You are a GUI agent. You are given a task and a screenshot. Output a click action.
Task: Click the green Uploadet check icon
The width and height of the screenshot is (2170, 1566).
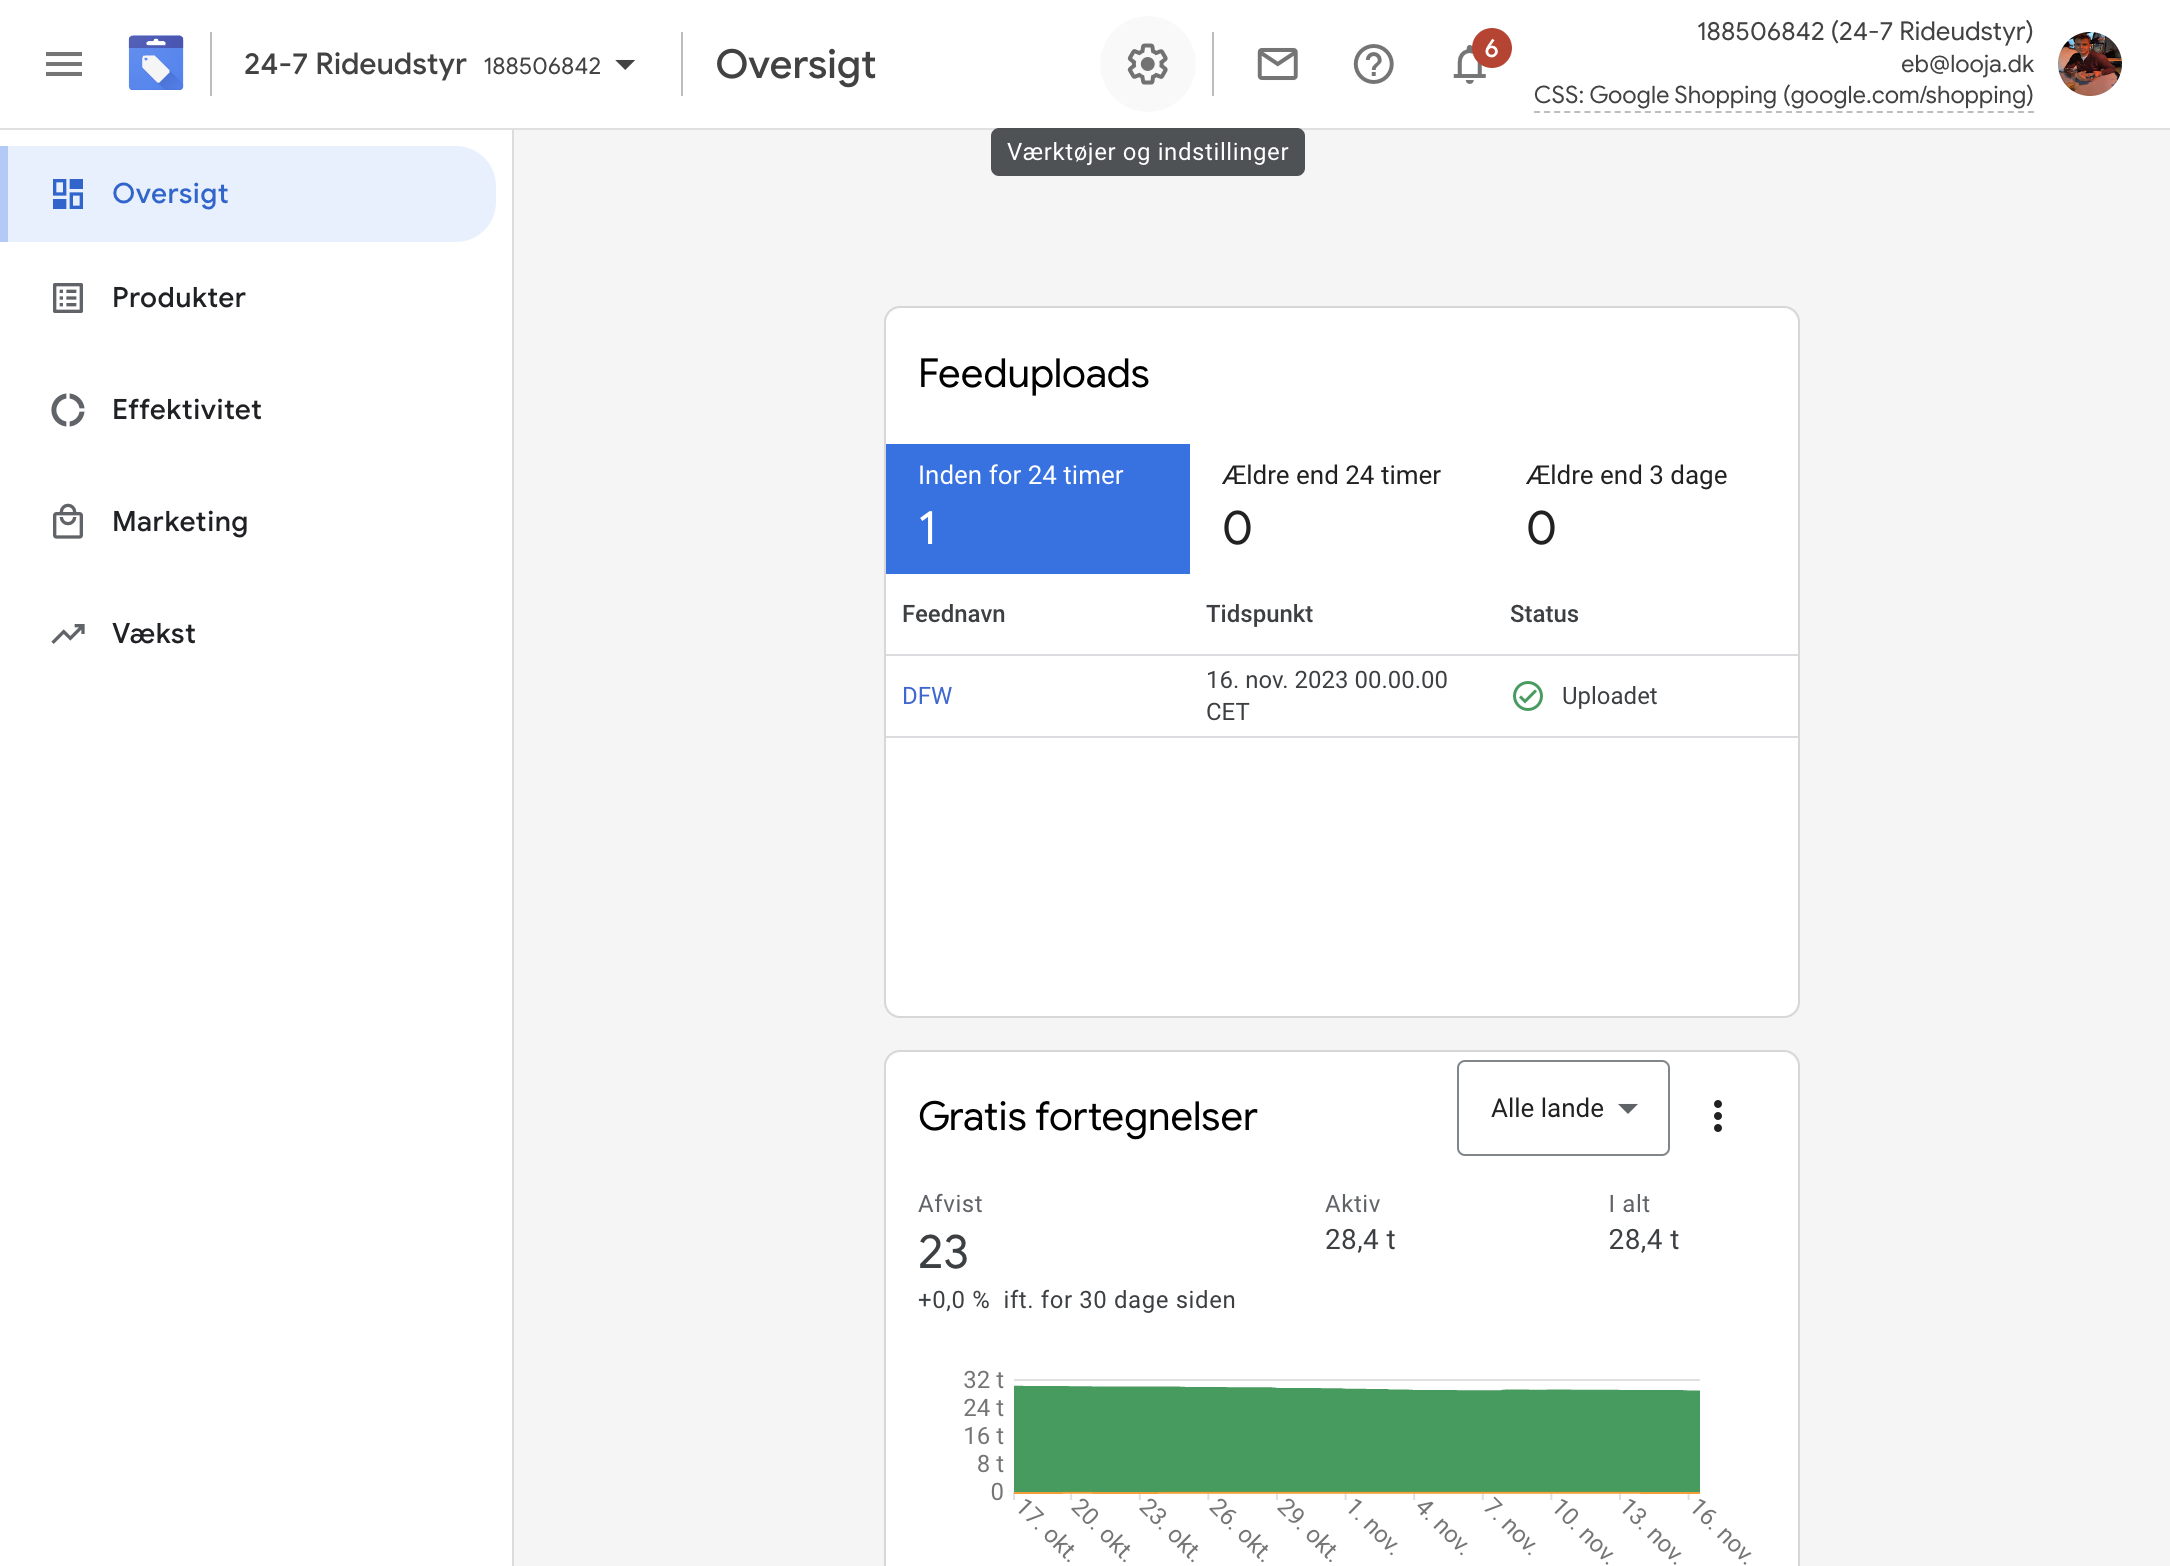[x=1527, y=696]
